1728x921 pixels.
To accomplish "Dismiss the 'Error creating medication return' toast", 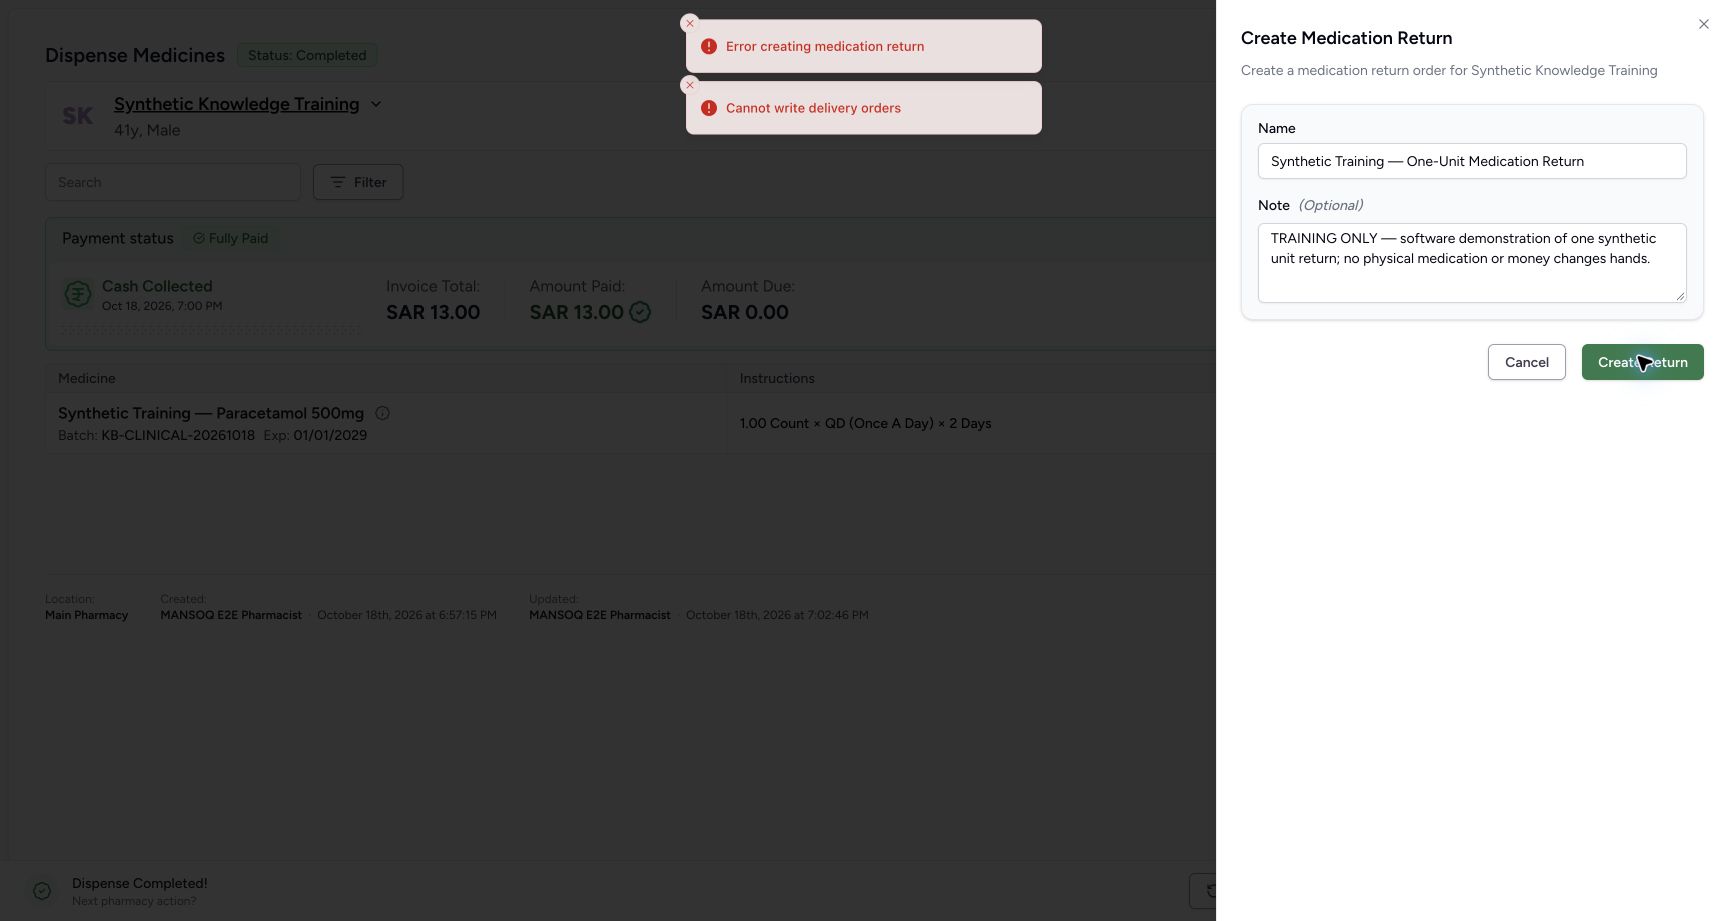I will click(x=690, y=23).
